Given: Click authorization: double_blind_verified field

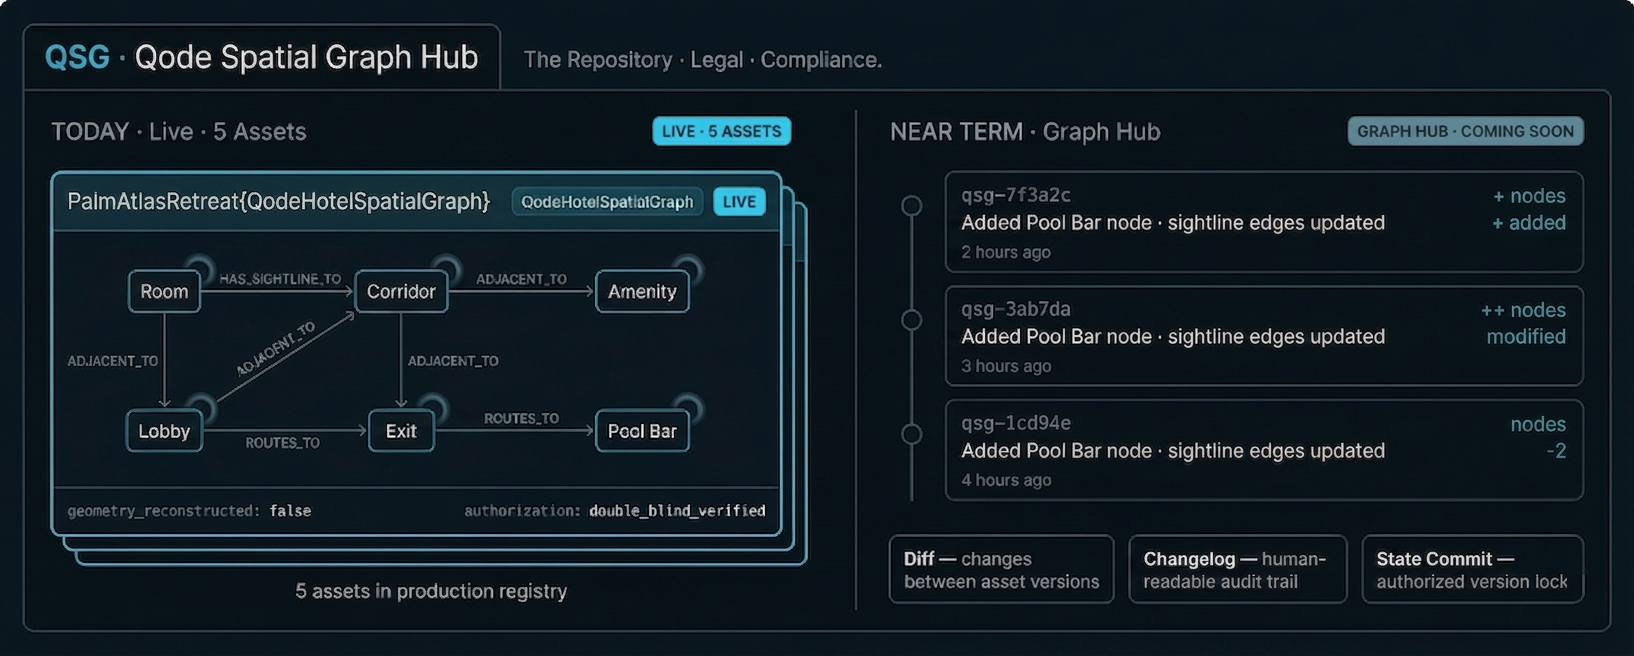Looking at the screenshot, I should pyautogui.click(x=615, y=511).
